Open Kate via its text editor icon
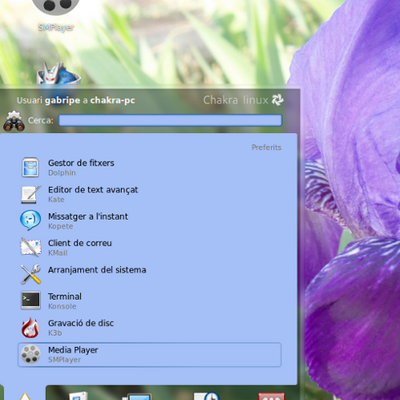Screen dimensions: 400x400 (x=31, y=194)
